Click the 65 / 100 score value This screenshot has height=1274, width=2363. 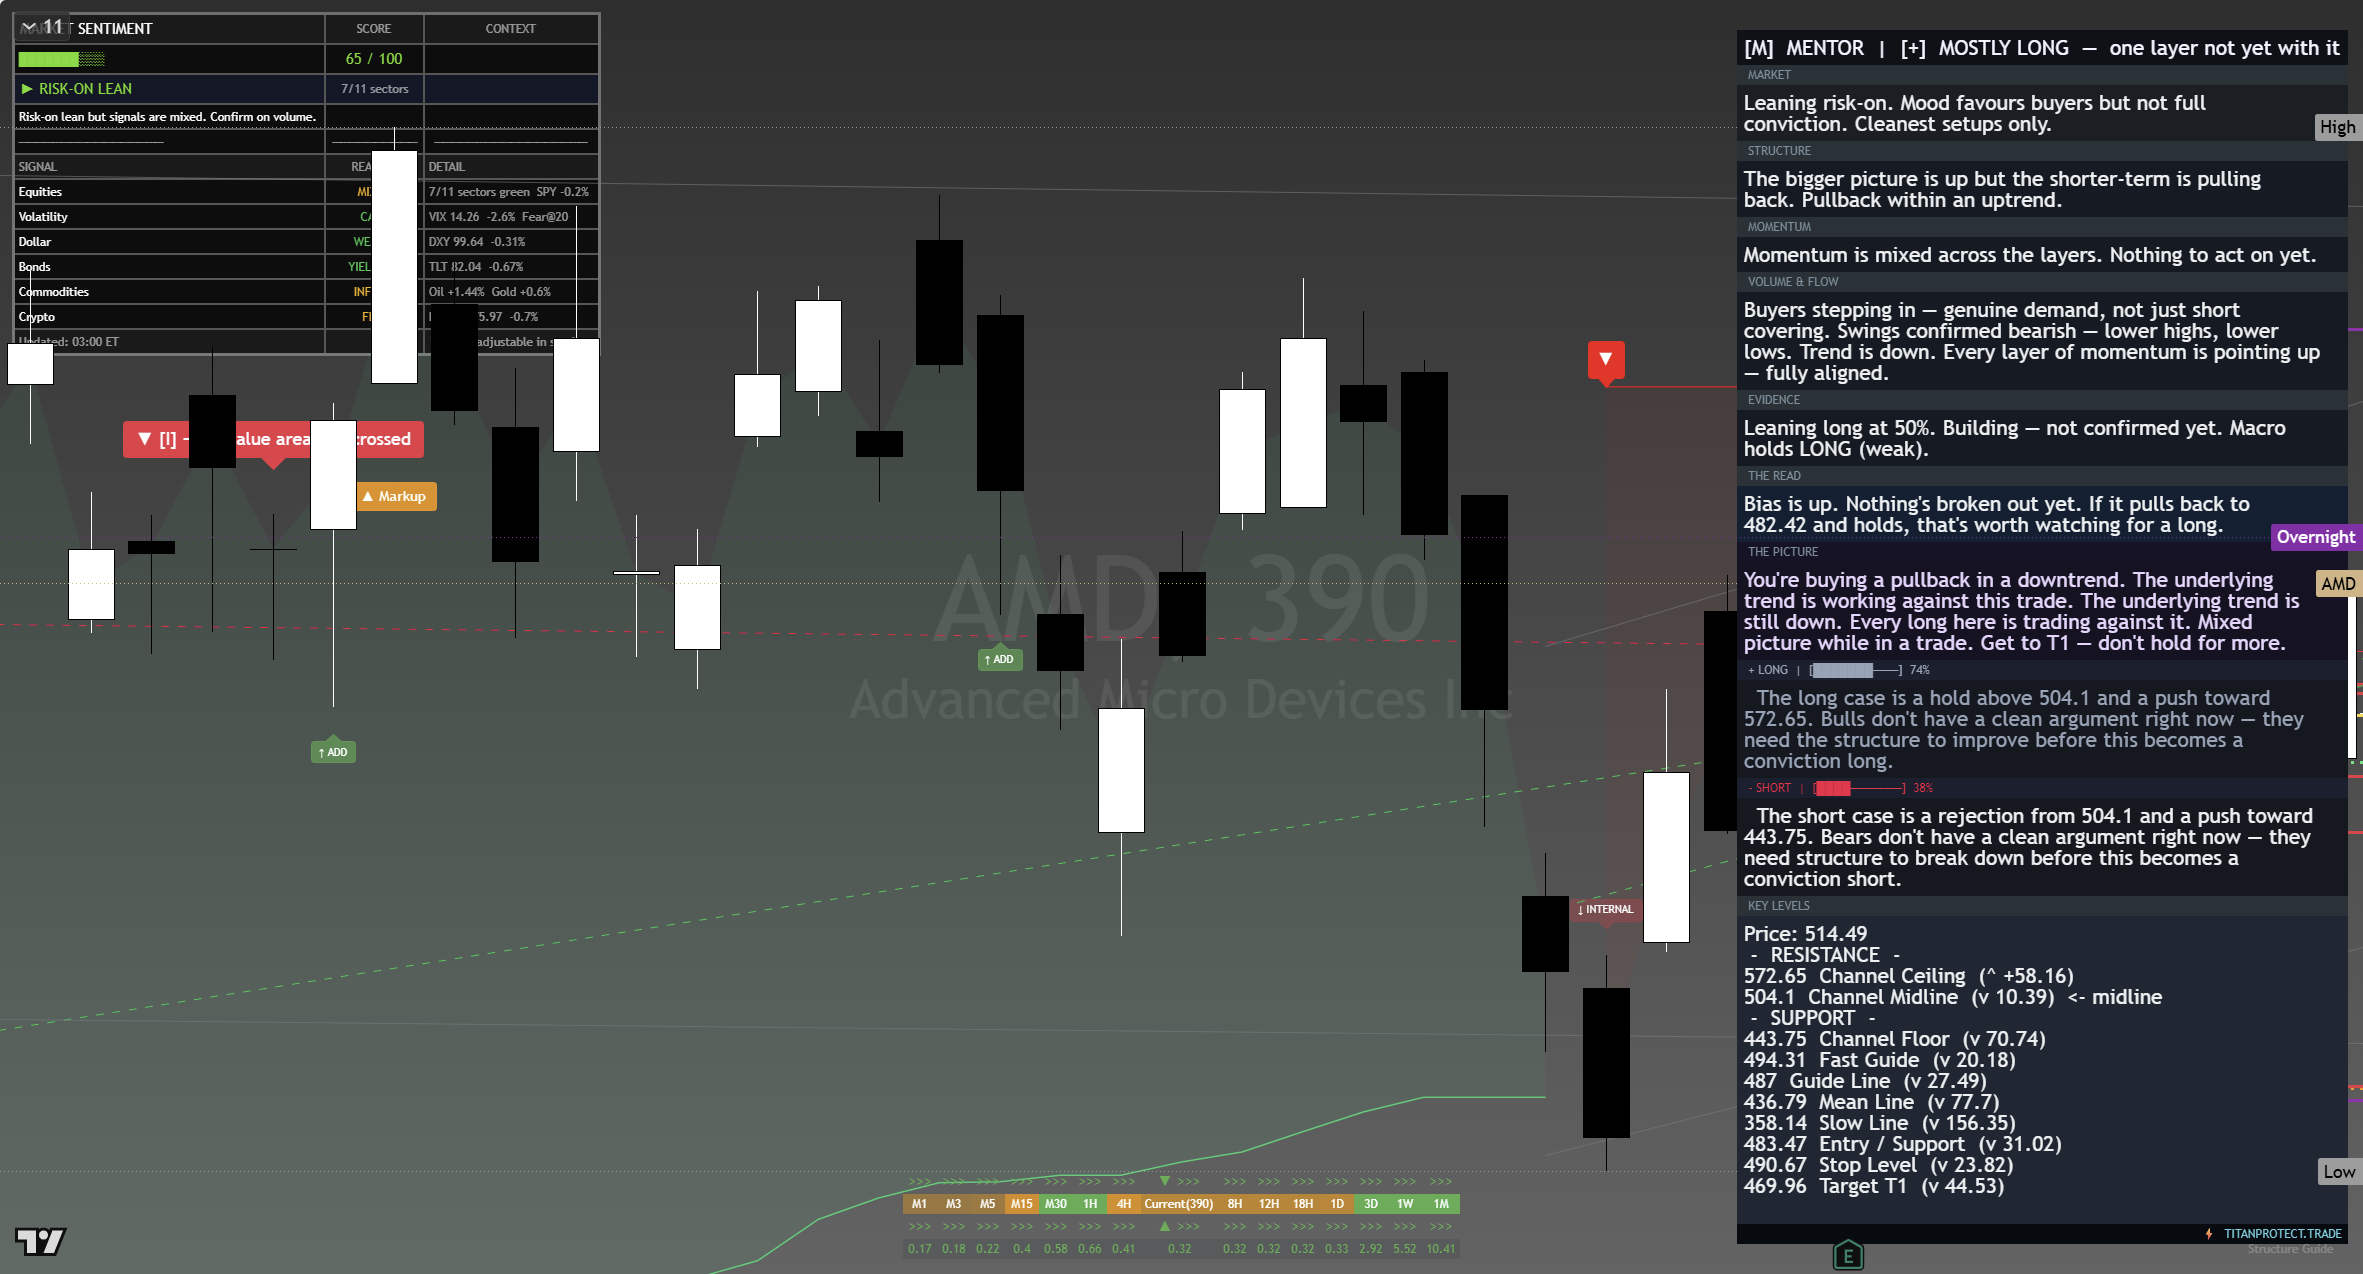pos(374,59)
